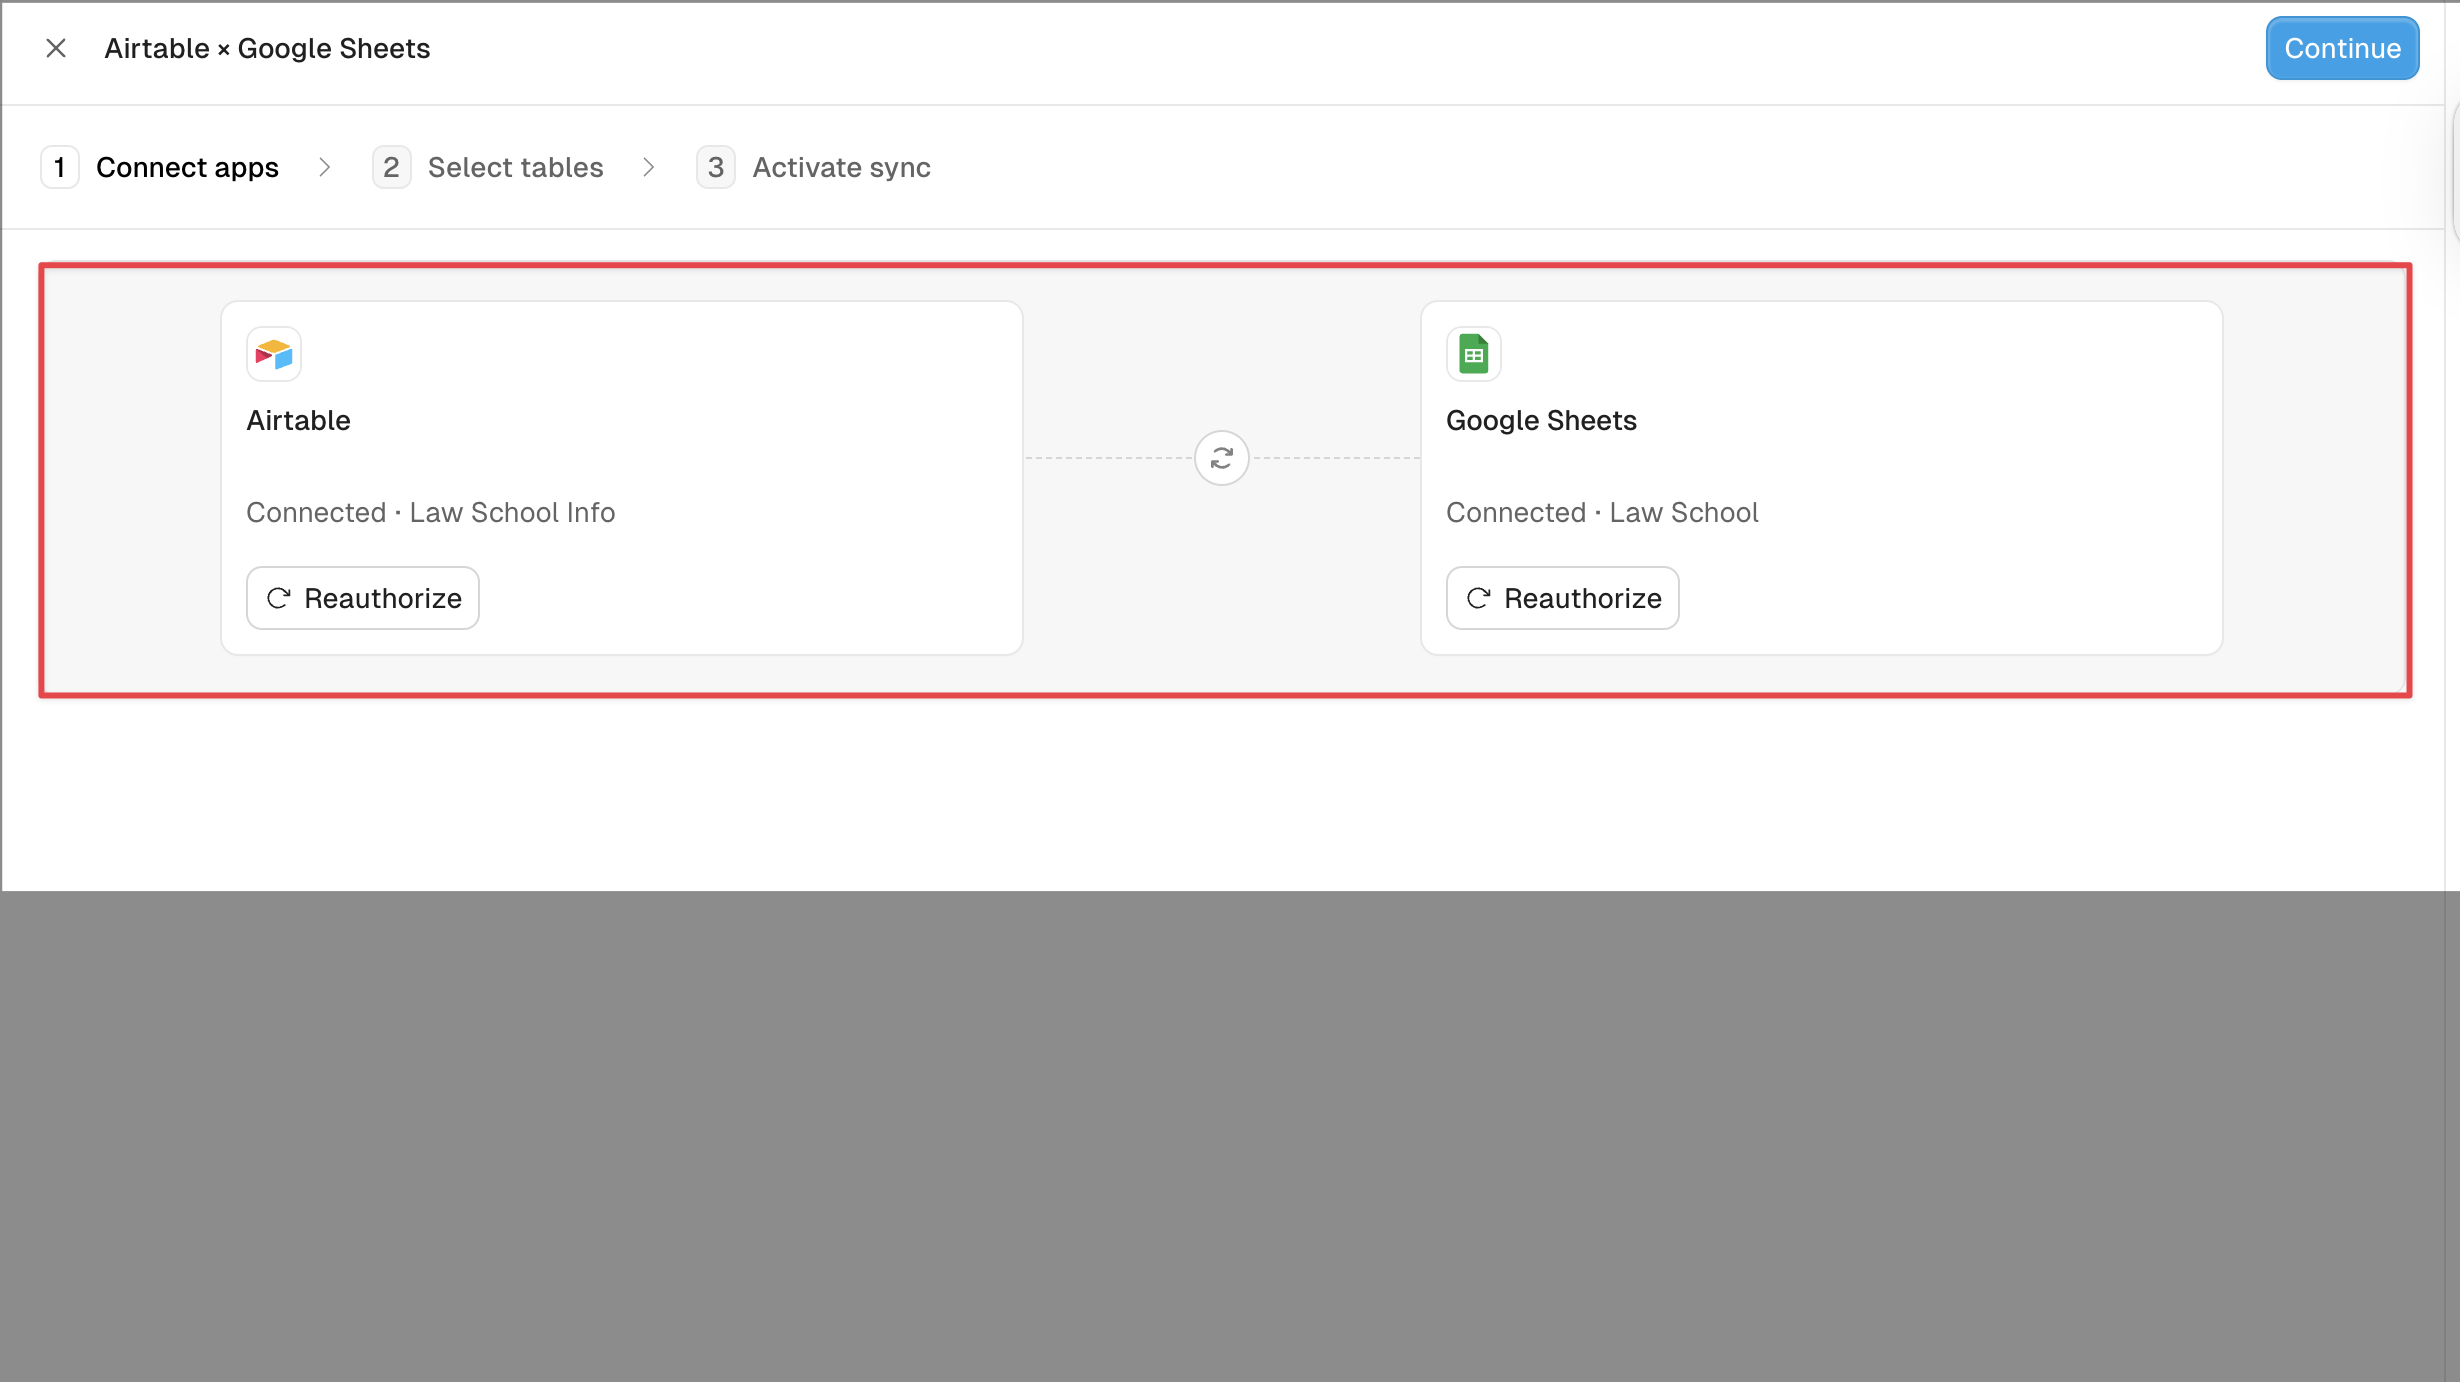This screenshot has height=1382, width=2460.
Task: Click the blue Continue button
Action: coord(2342,48)
